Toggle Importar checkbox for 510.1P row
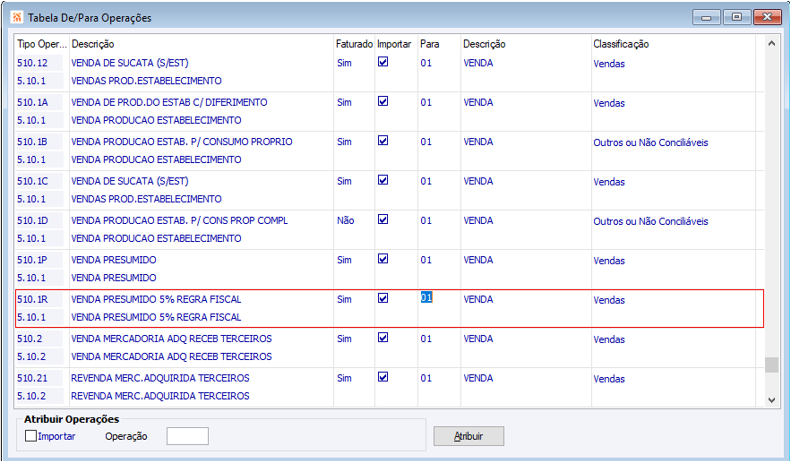 (383, 258)
